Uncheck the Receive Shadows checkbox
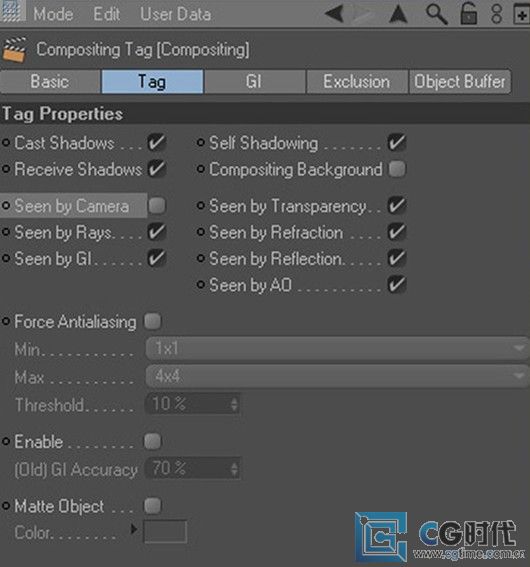This screenshot has width=530, height=567. coord(157,169)
